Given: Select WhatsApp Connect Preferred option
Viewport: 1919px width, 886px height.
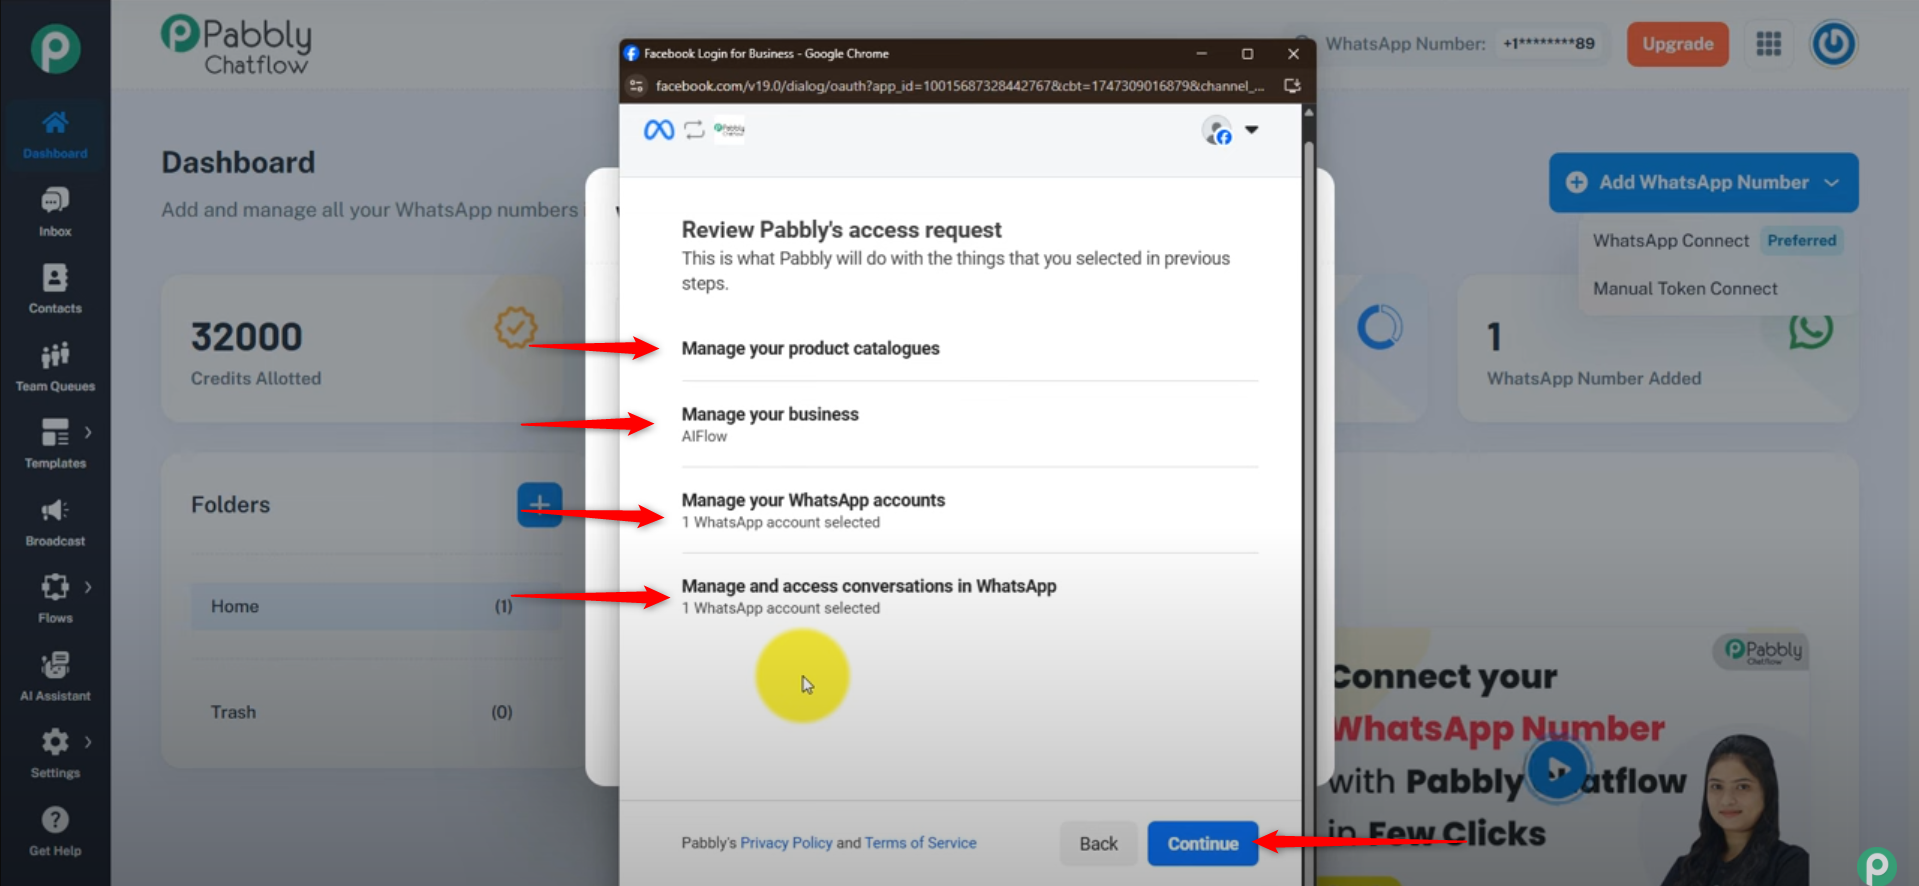Looking at the screenshot, I should (x=1715, y=241).
